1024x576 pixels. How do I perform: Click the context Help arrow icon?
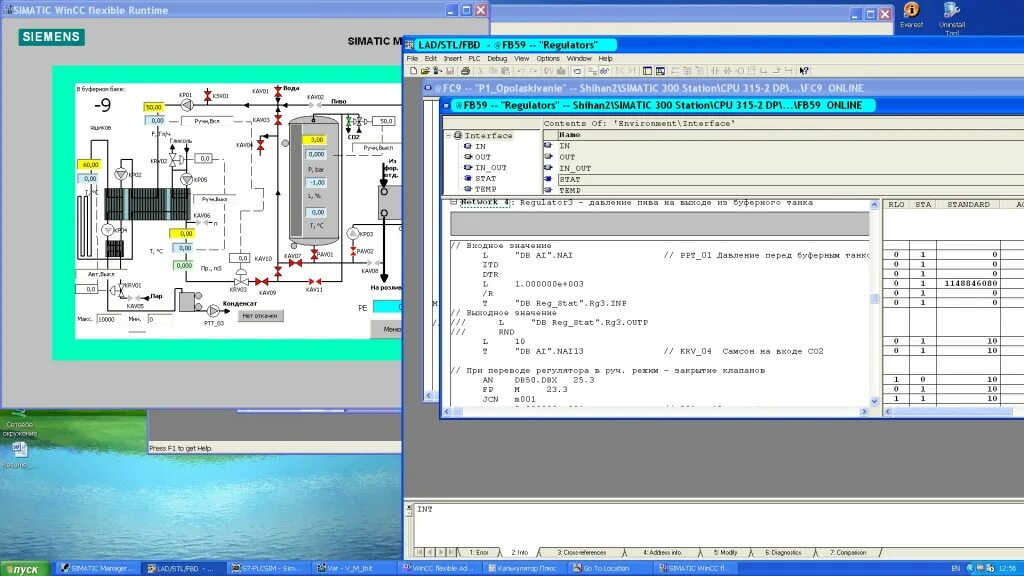[x=804, y=71]
